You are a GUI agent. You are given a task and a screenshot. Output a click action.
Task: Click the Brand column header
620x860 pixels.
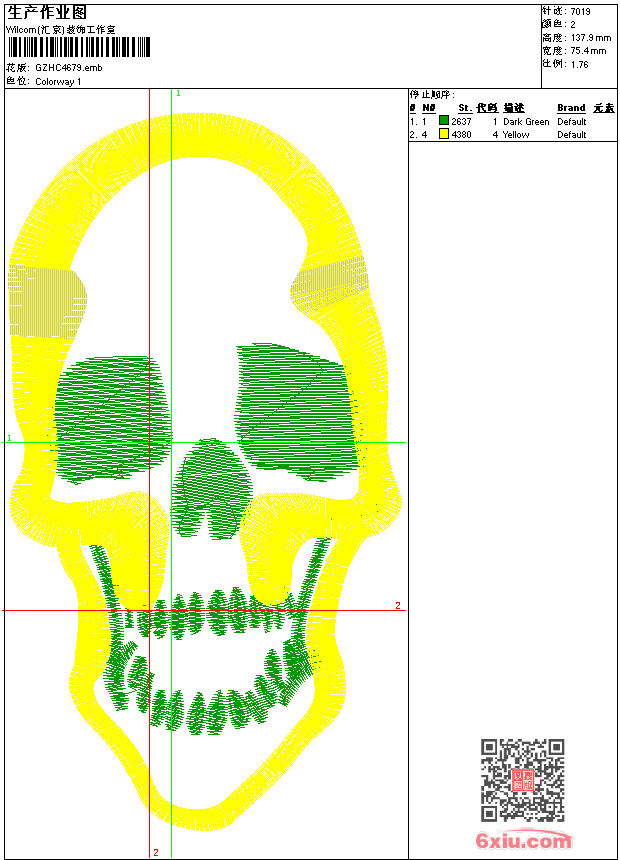click(x=571, y=108)
